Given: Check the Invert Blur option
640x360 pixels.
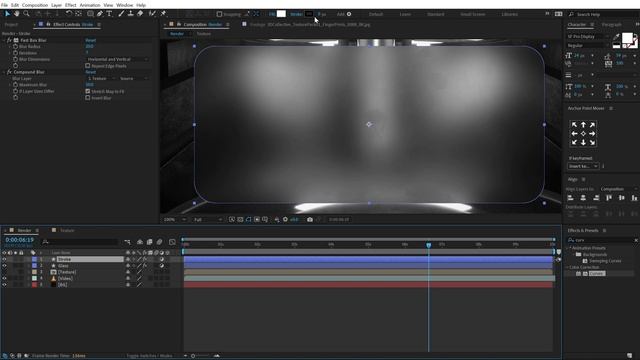Looking at the screenshot, I should [x=88, y=98].
